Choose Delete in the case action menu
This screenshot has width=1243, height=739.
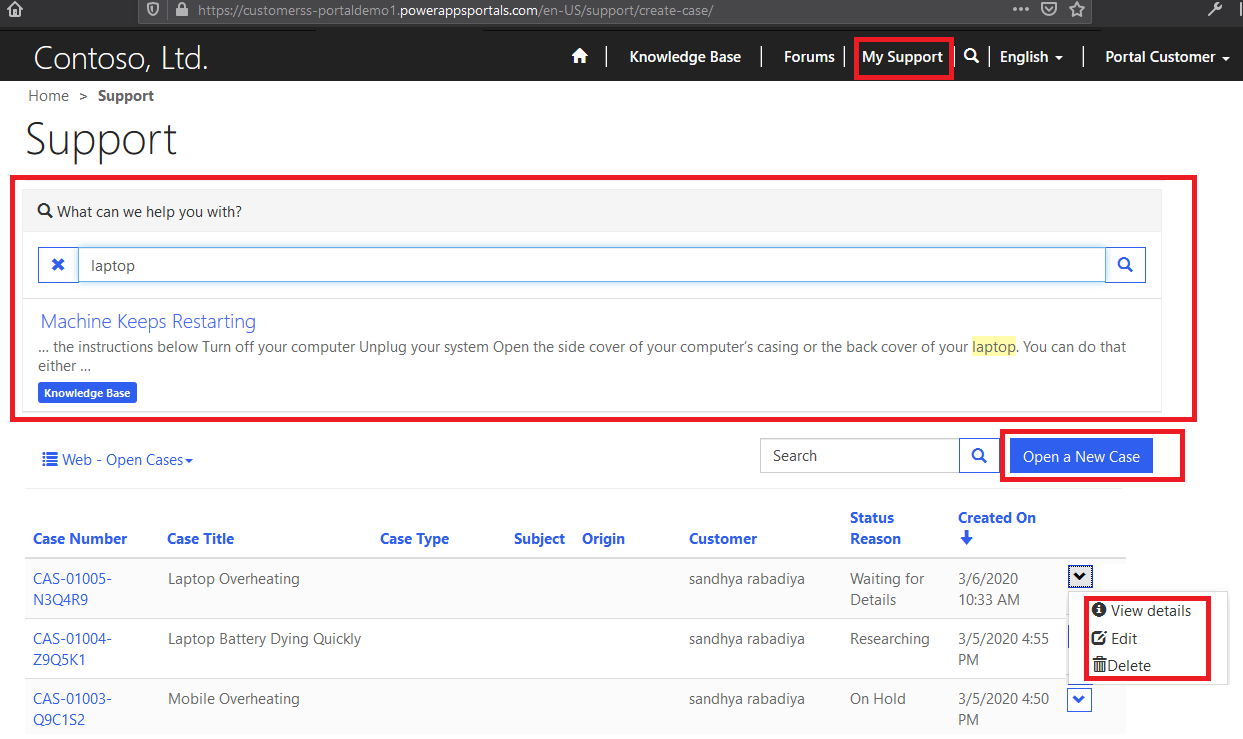click(1128, 666)
